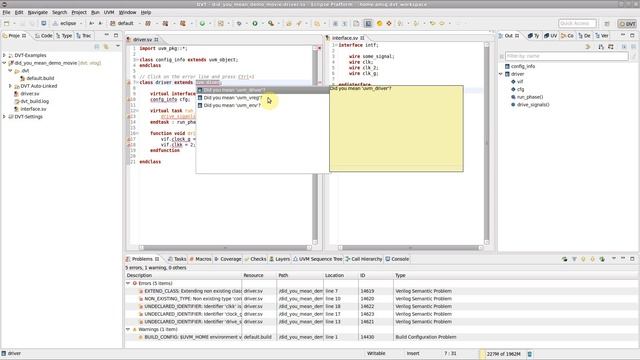This screenshot has width=640, height=360.
Task: Collapse the Errors (5 items) group
Action: (x=128, y=283)
